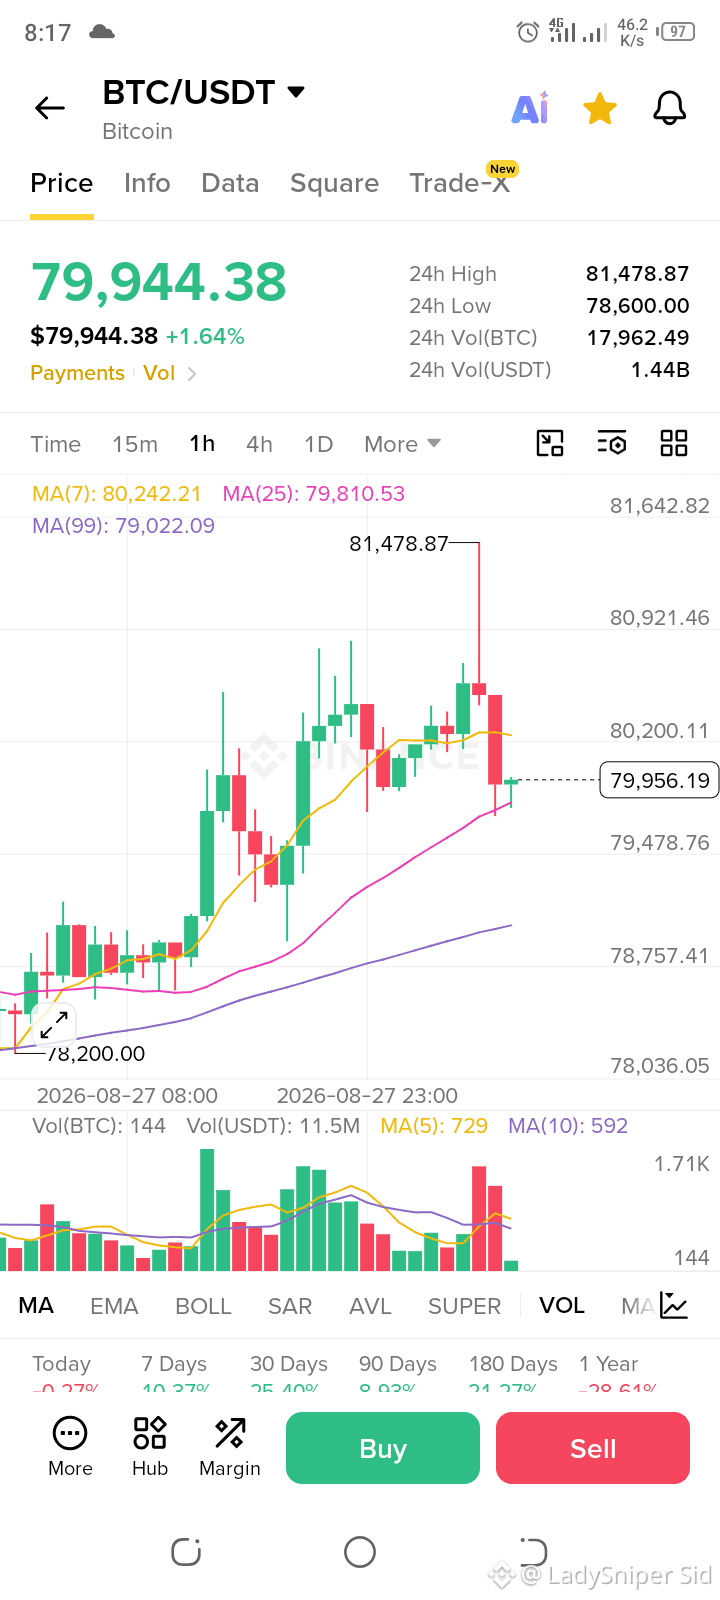Viewport: 720px width, 1600px height.
Task: Tap the 1 Year performance label
Action: tap(608, 1364)
